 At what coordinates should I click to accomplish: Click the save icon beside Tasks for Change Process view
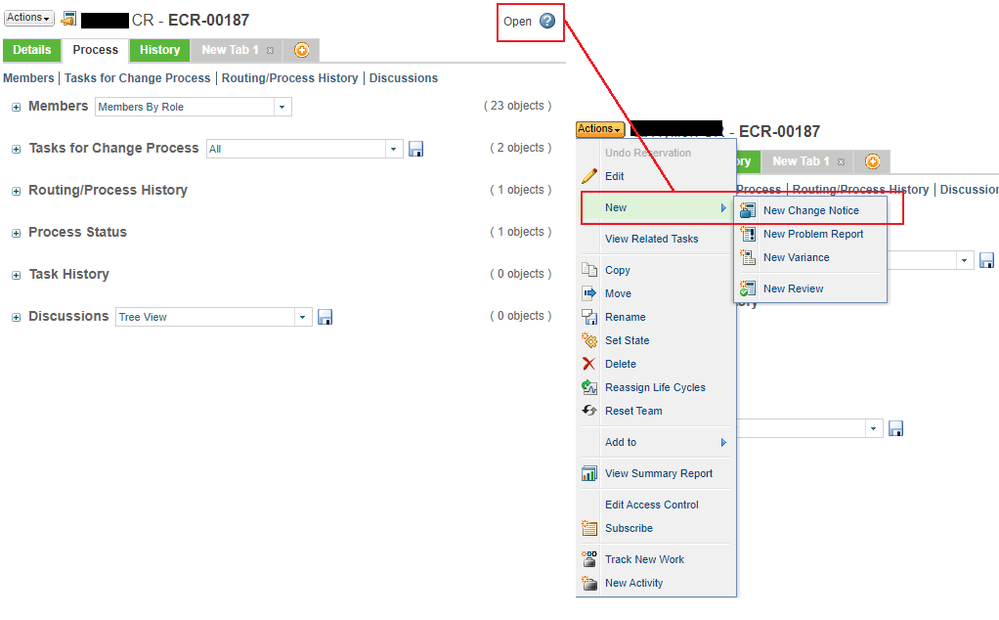click(x=416, y=149)
